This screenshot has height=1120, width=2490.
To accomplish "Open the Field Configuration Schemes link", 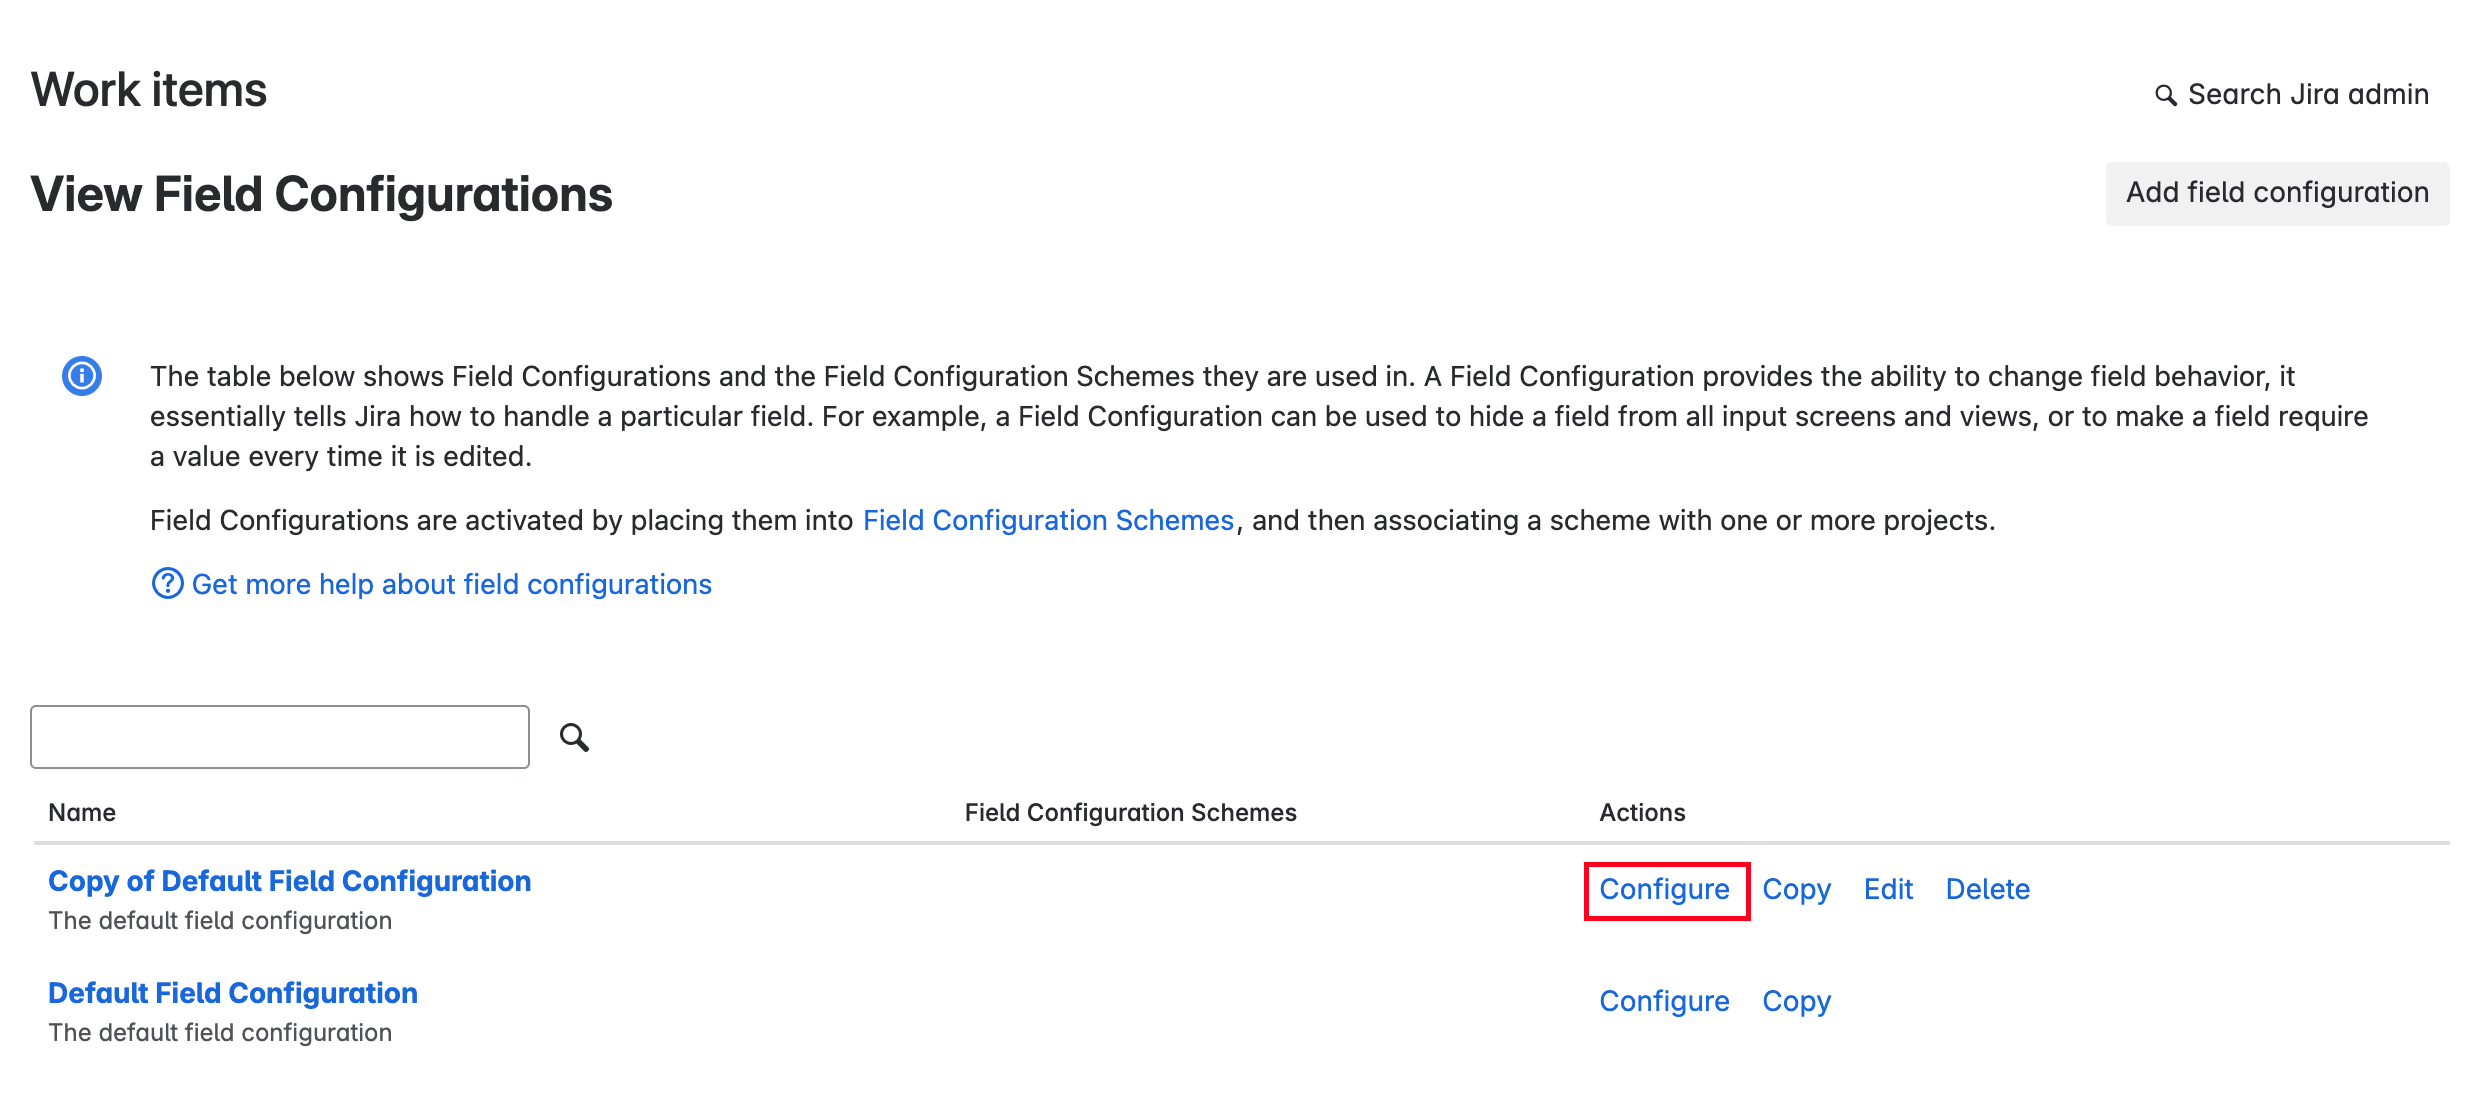I will coord(1048,520).
